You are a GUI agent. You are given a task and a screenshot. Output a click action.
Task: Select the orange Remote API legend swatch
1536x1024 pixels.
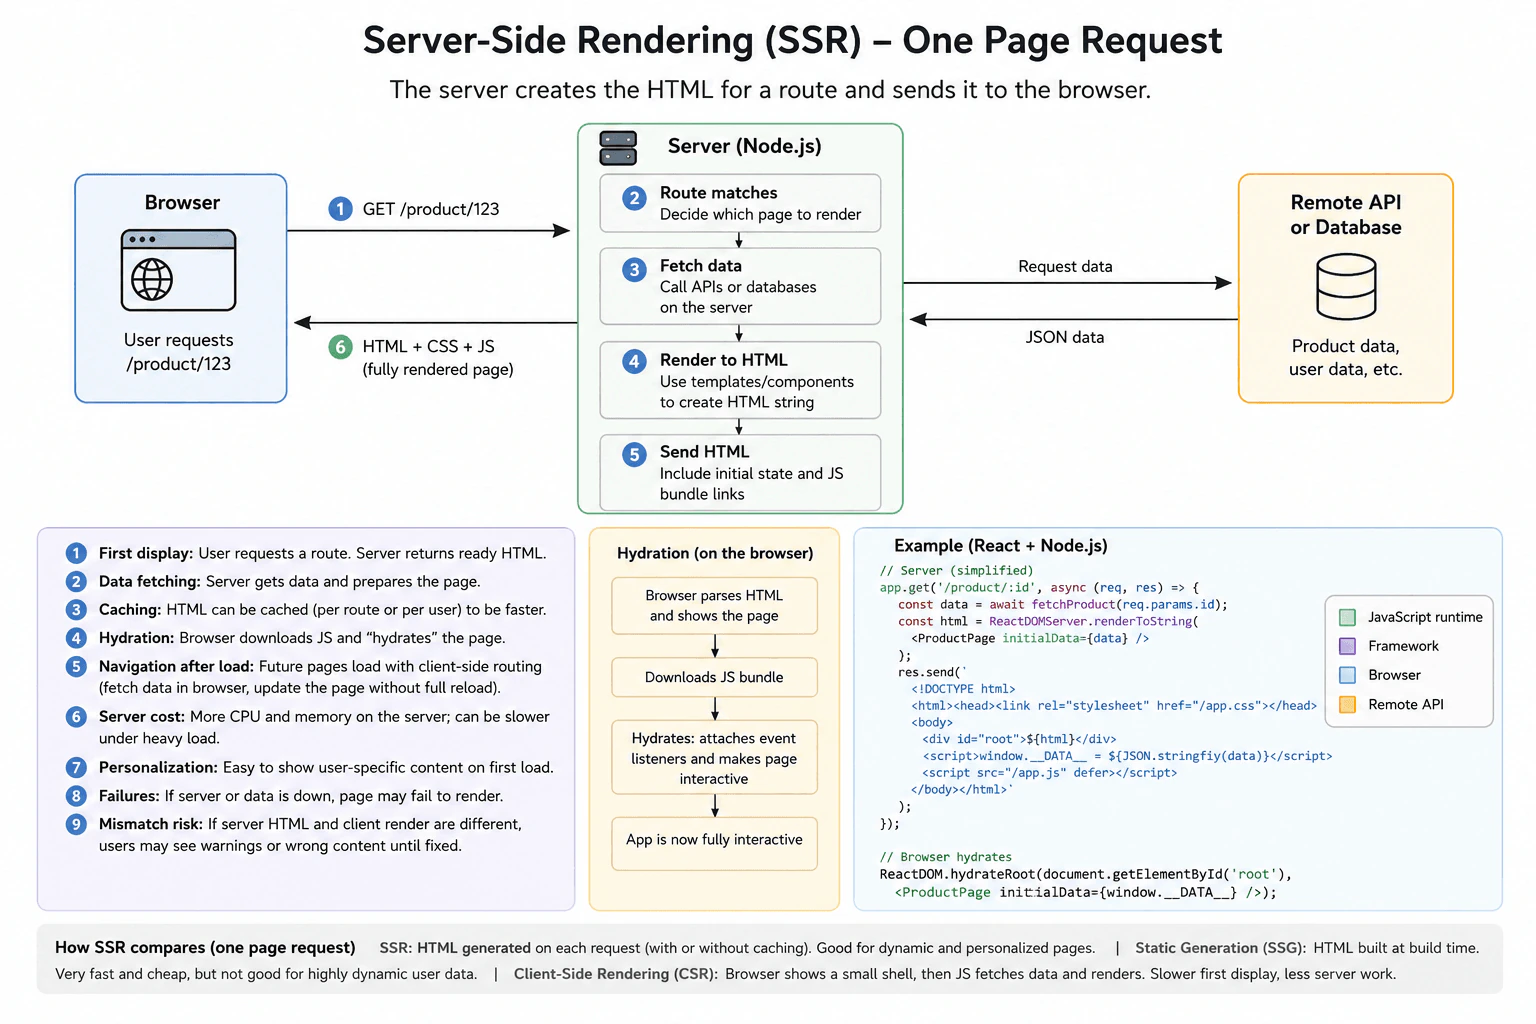1347,704
